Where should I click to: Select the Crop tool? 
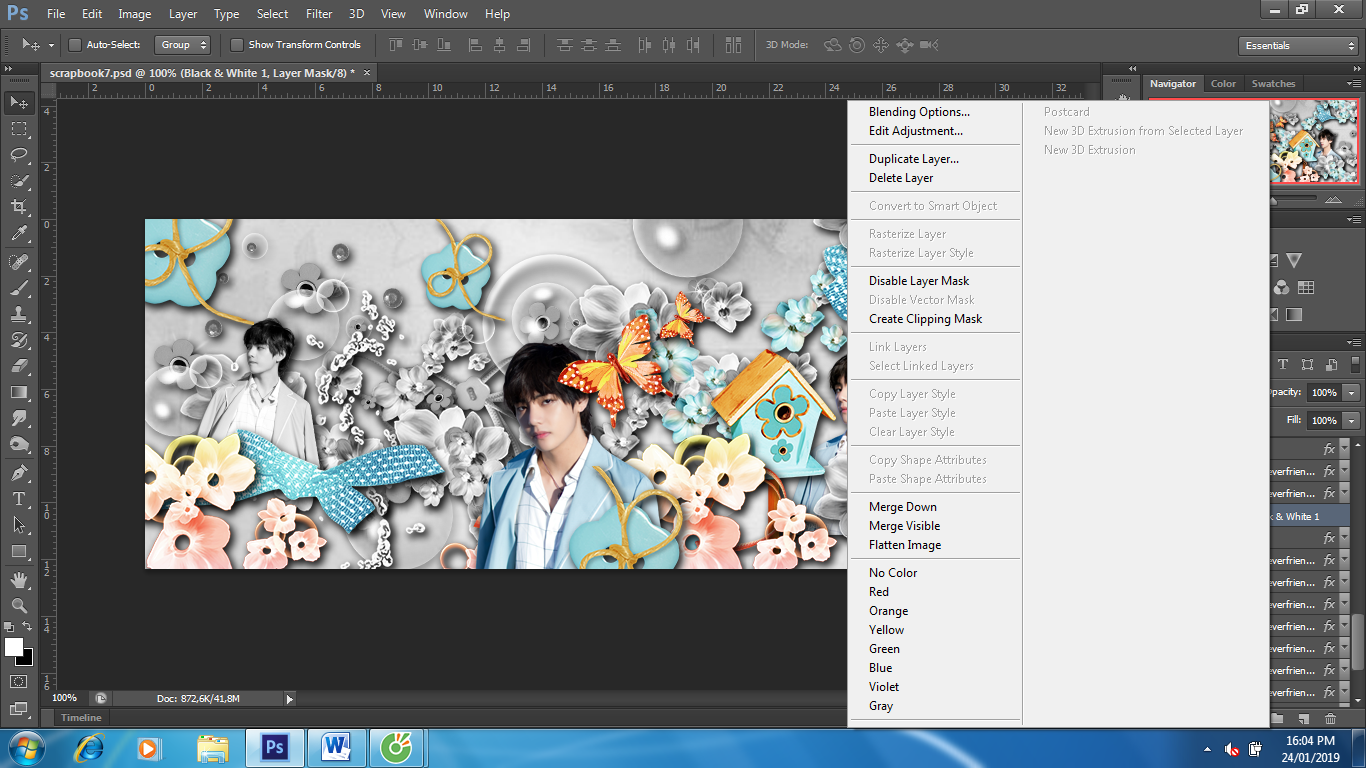click(19, 207)
